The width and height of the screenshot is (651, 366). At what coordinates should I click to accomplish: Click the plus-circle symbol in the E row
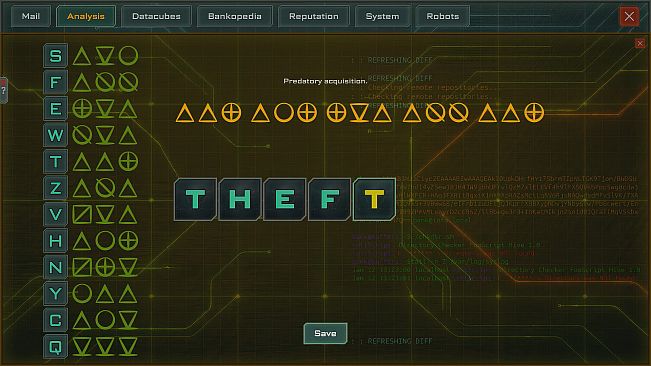(x=82, y=109)
